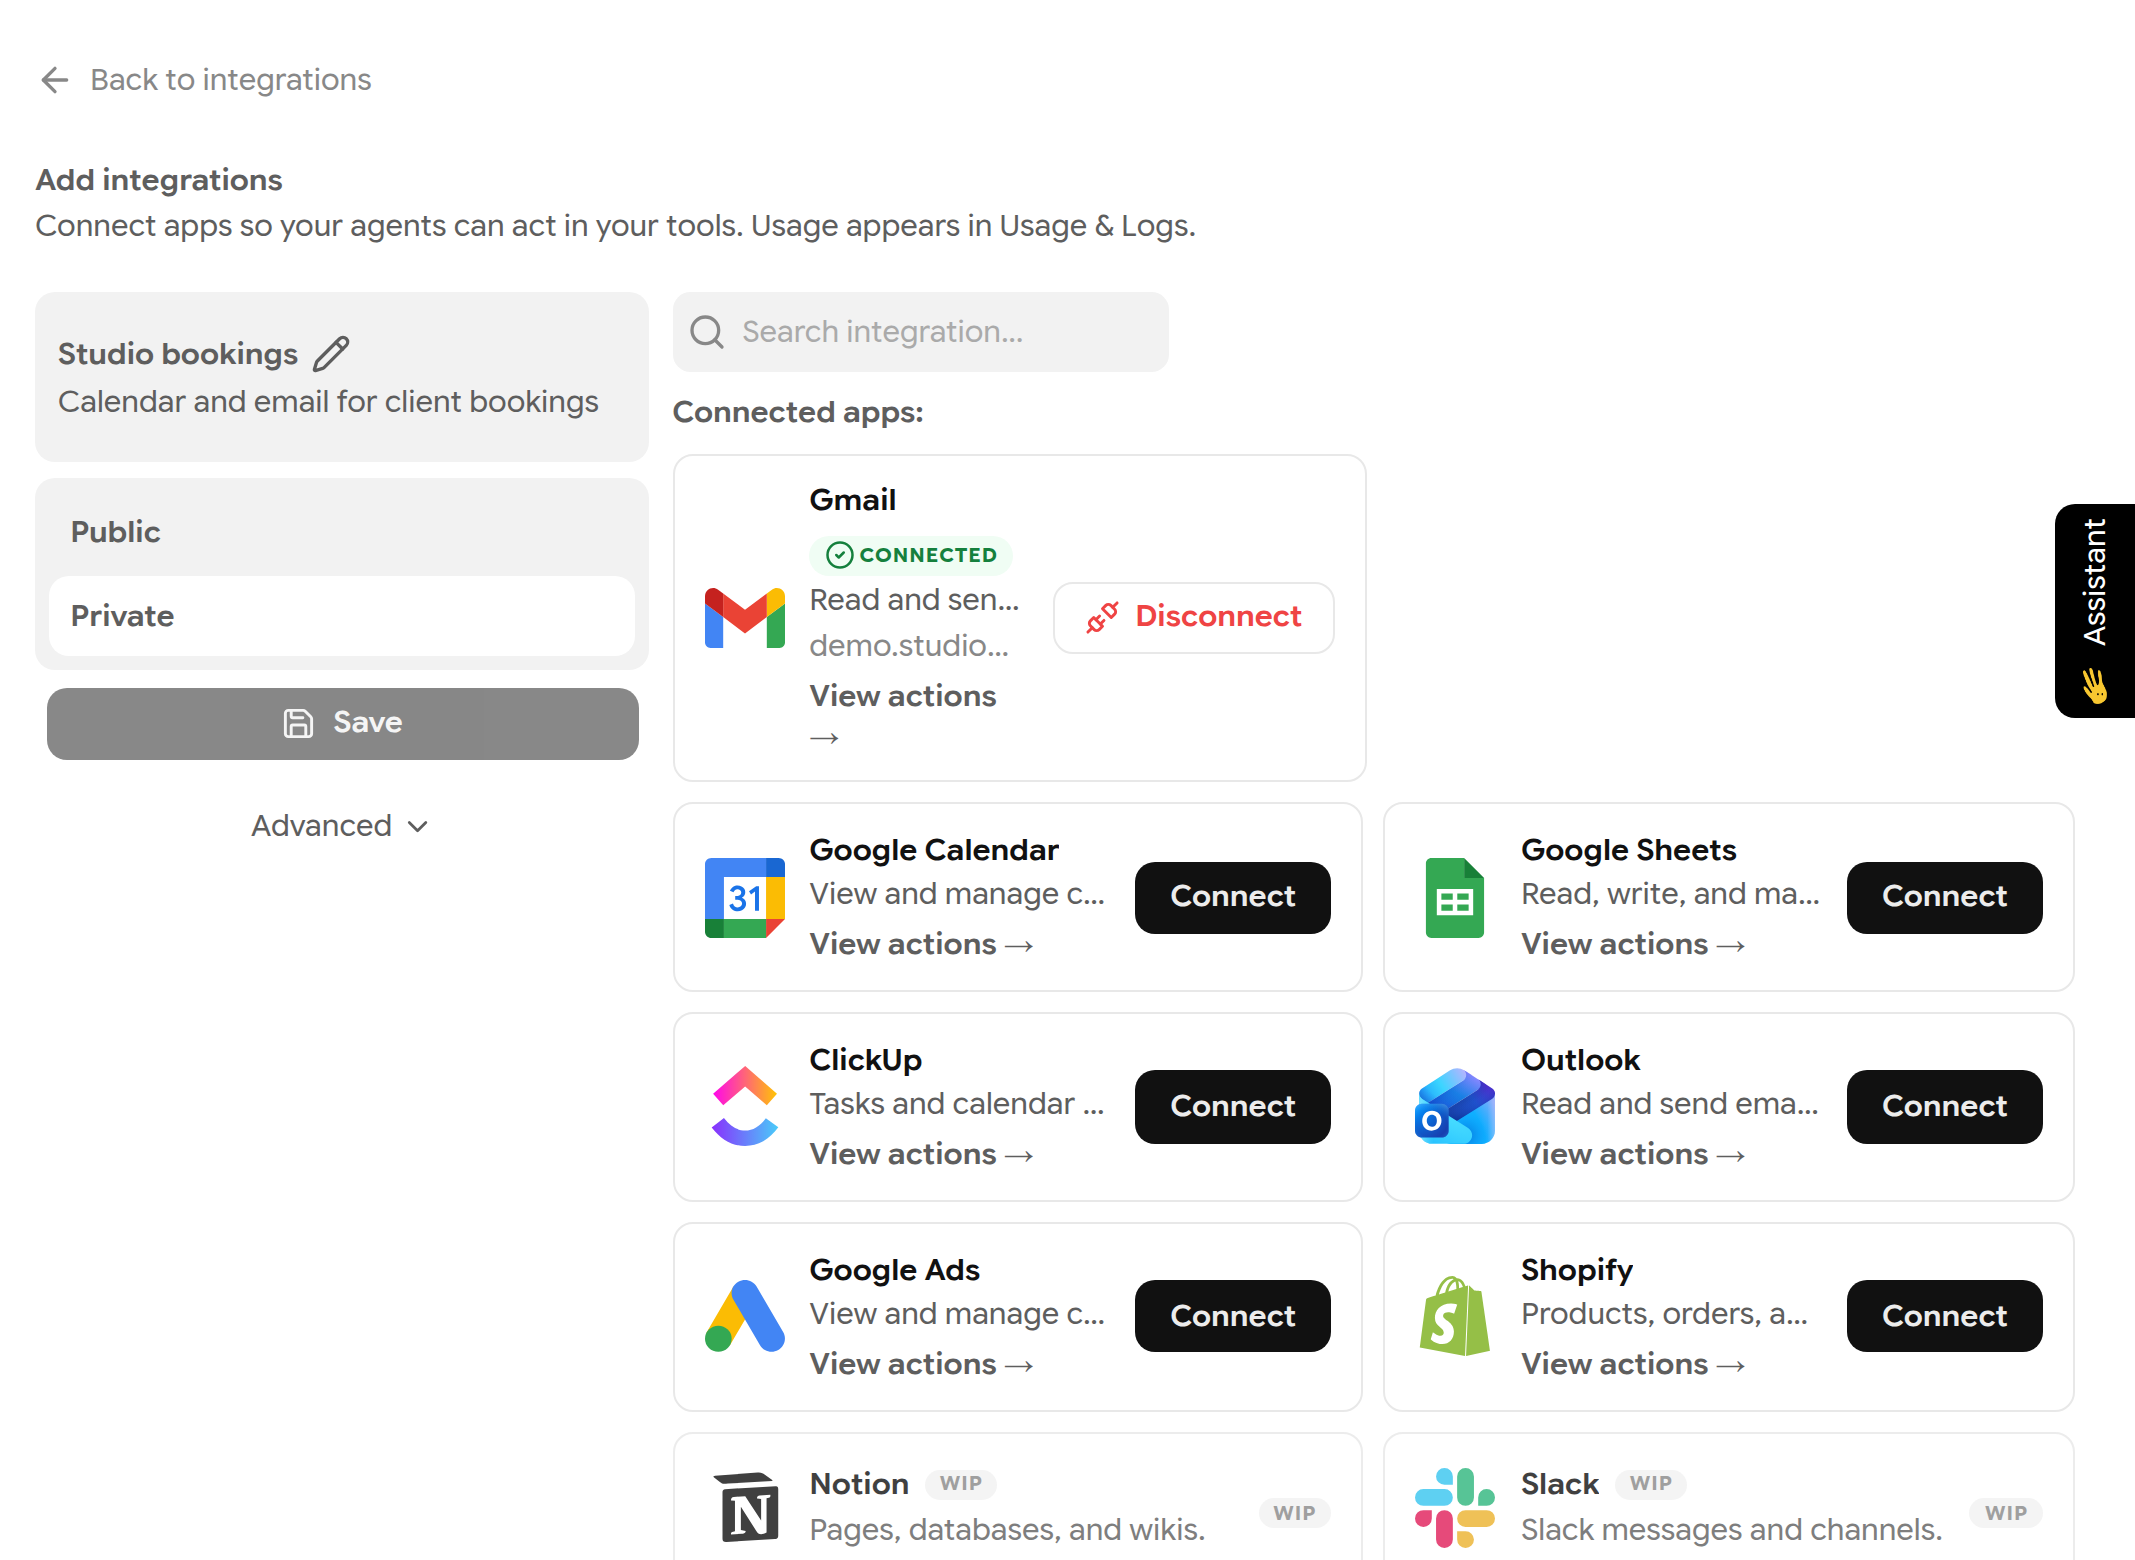Viewport: 2135px width, 1560px height.
Task: Save the integration settings
Action: 343,724
